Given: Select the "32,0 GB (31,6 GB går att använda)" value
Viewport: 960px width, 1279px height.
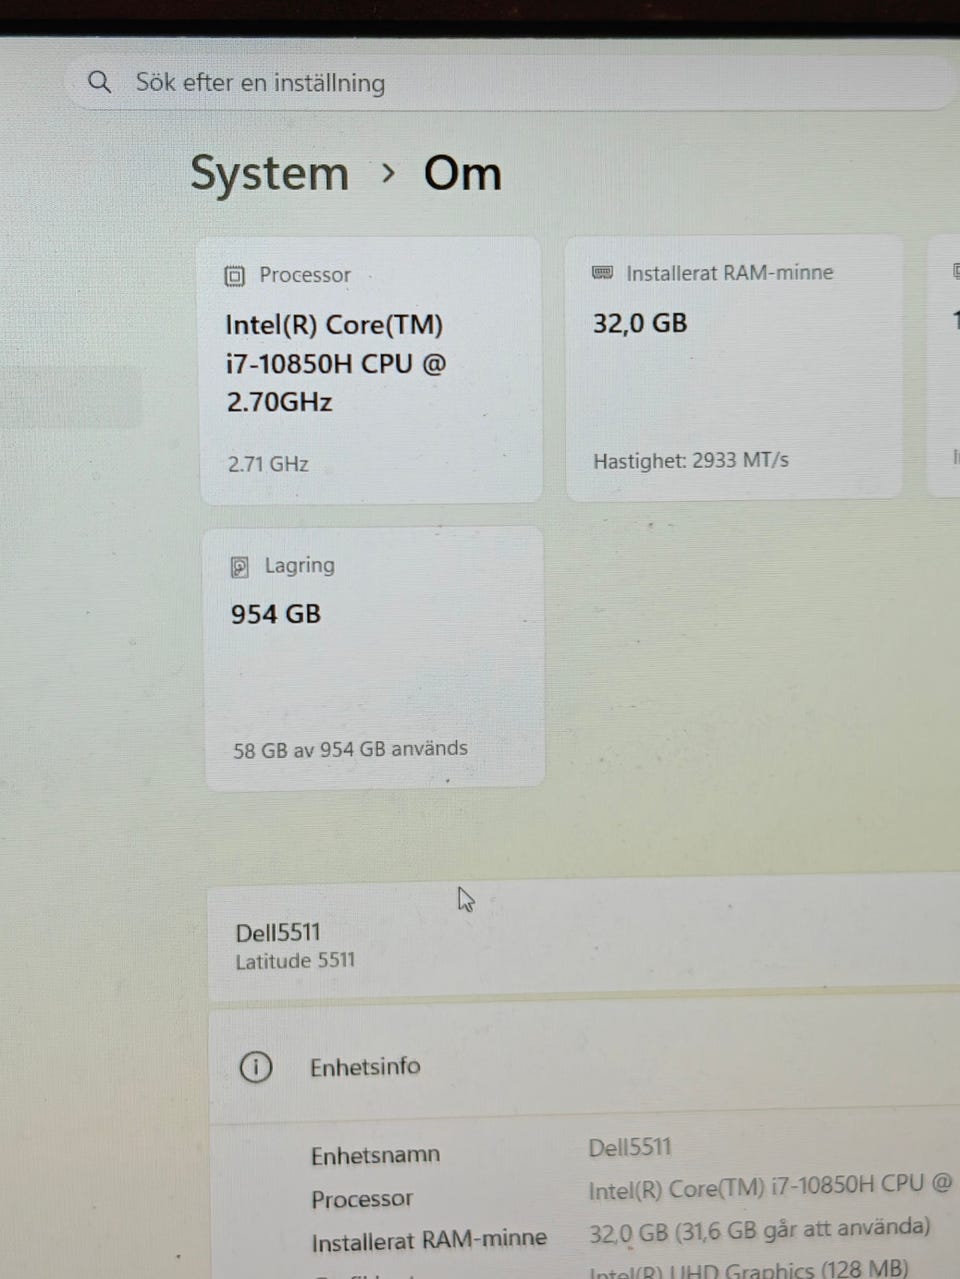Looking at the screenshot, I should pos(760,1230).
